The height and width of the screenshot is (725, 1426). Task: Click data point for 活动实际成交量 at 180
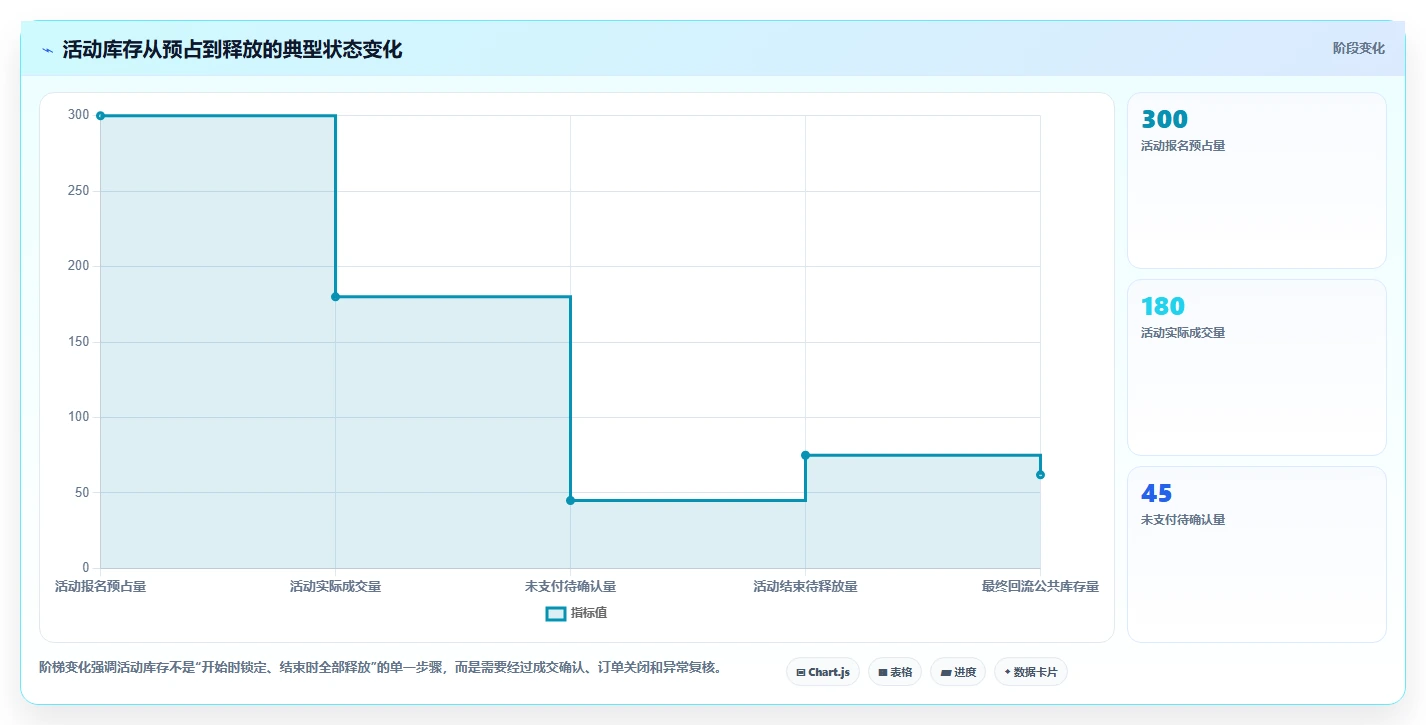(335, 297)
